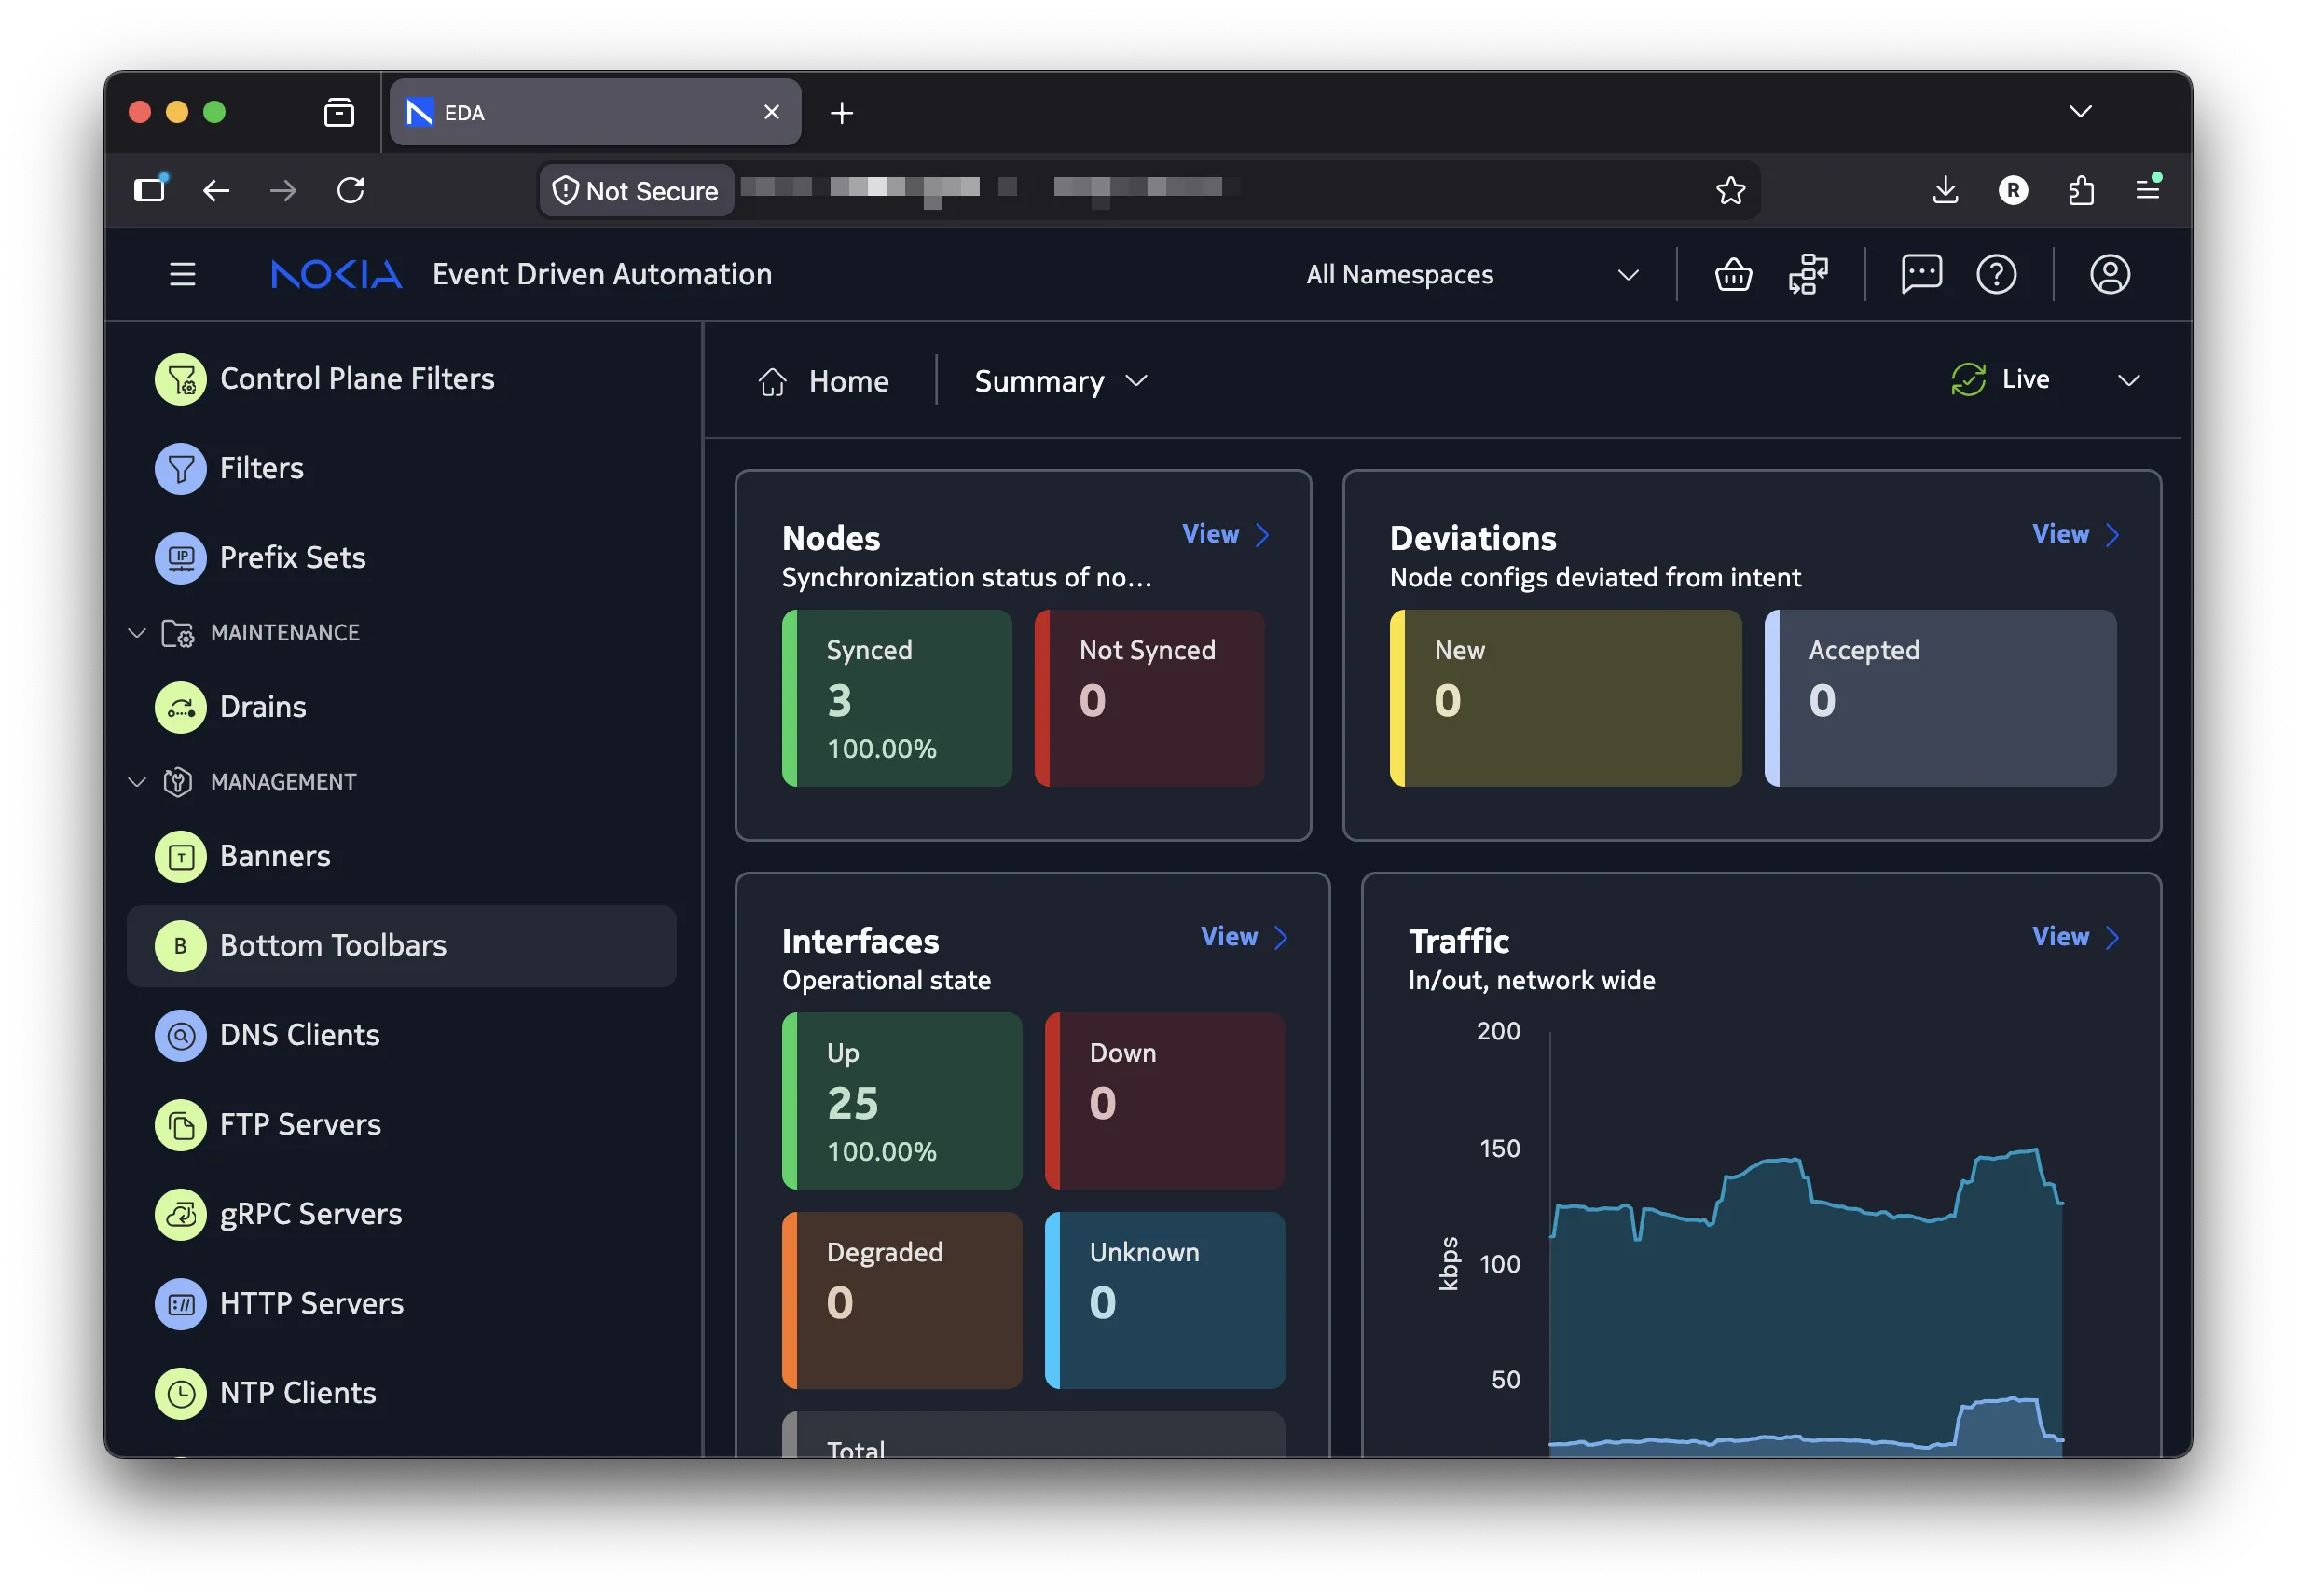Image resolution: width=2297 pixels, height=1596 pixels.
Task: Open the browser application menu
Action: (2147, 188)
